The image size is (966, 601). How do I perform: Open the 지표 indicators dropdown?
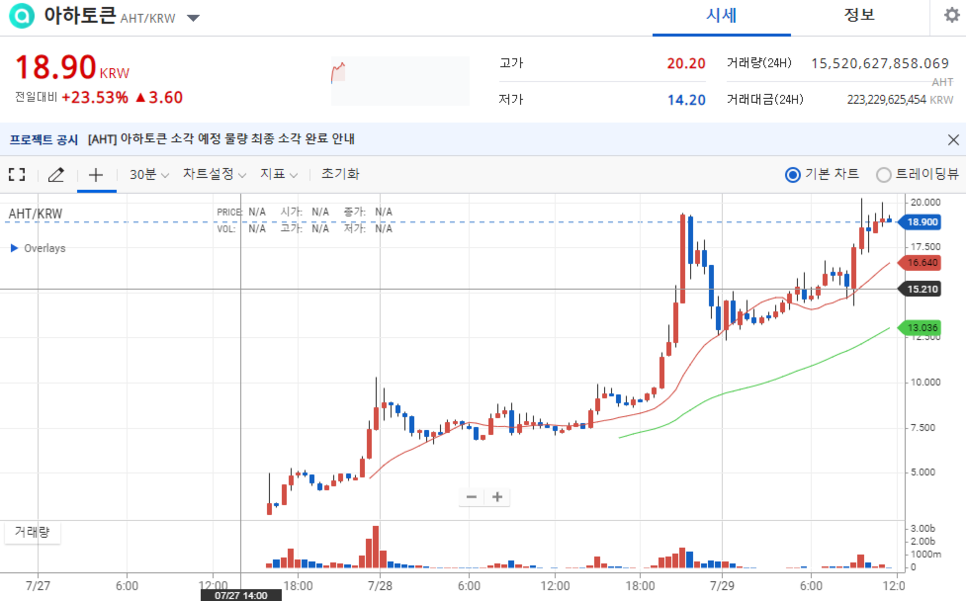[278, 174]
